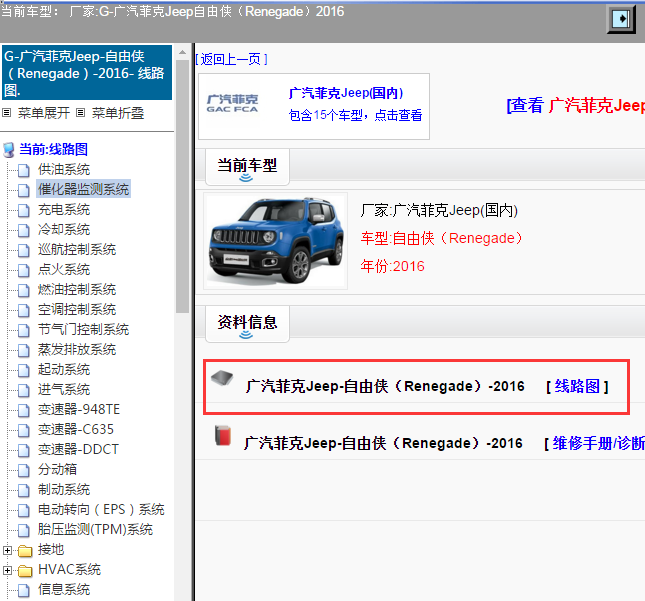This screenshot has height=601, width=645.
Task: Open 胎压监测(TPM)系统 entry
Action: [95, 529]
